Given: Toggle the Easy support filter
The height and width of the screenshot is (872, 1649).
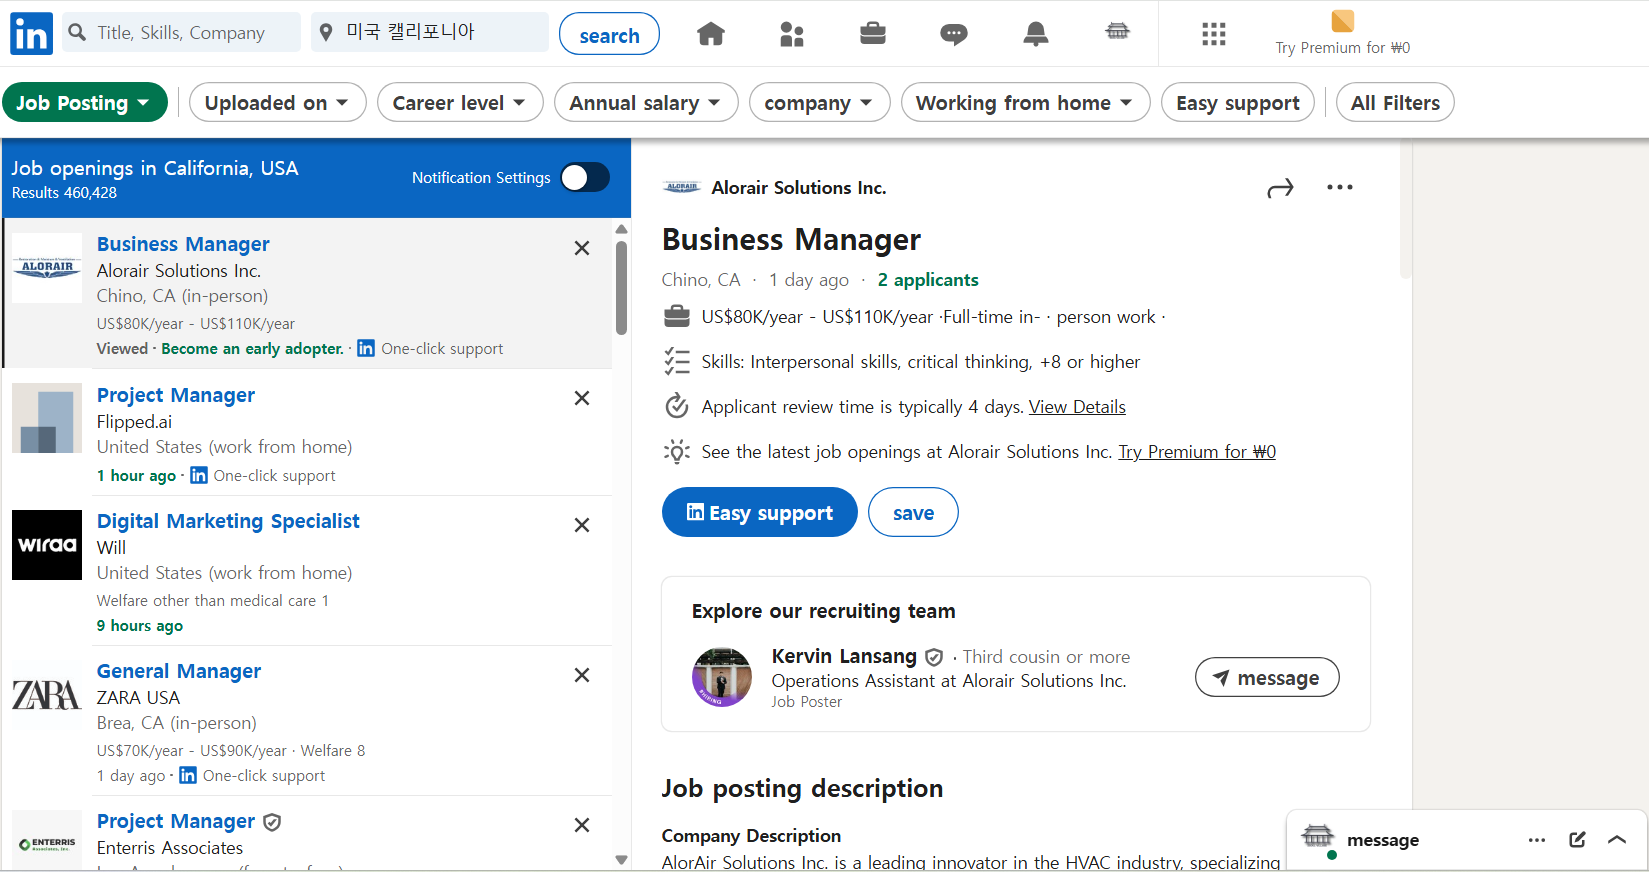Looking at the screenshot, I should click(x=1238, y=102).
